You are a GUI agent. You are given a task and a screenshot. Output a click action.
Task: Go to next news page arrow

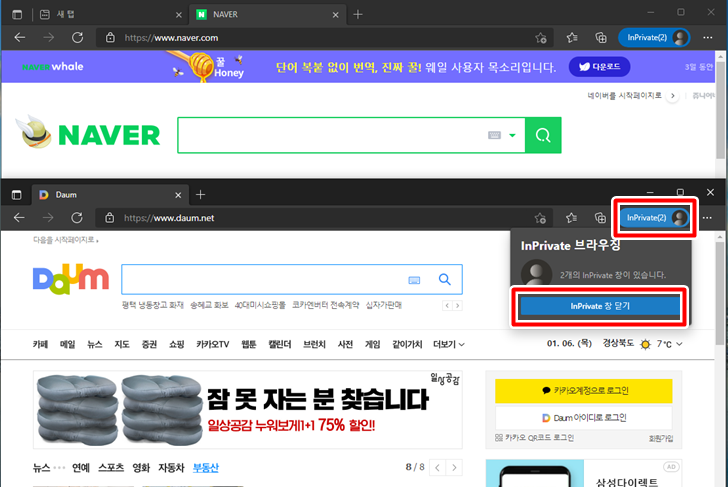tap(454, 468)
